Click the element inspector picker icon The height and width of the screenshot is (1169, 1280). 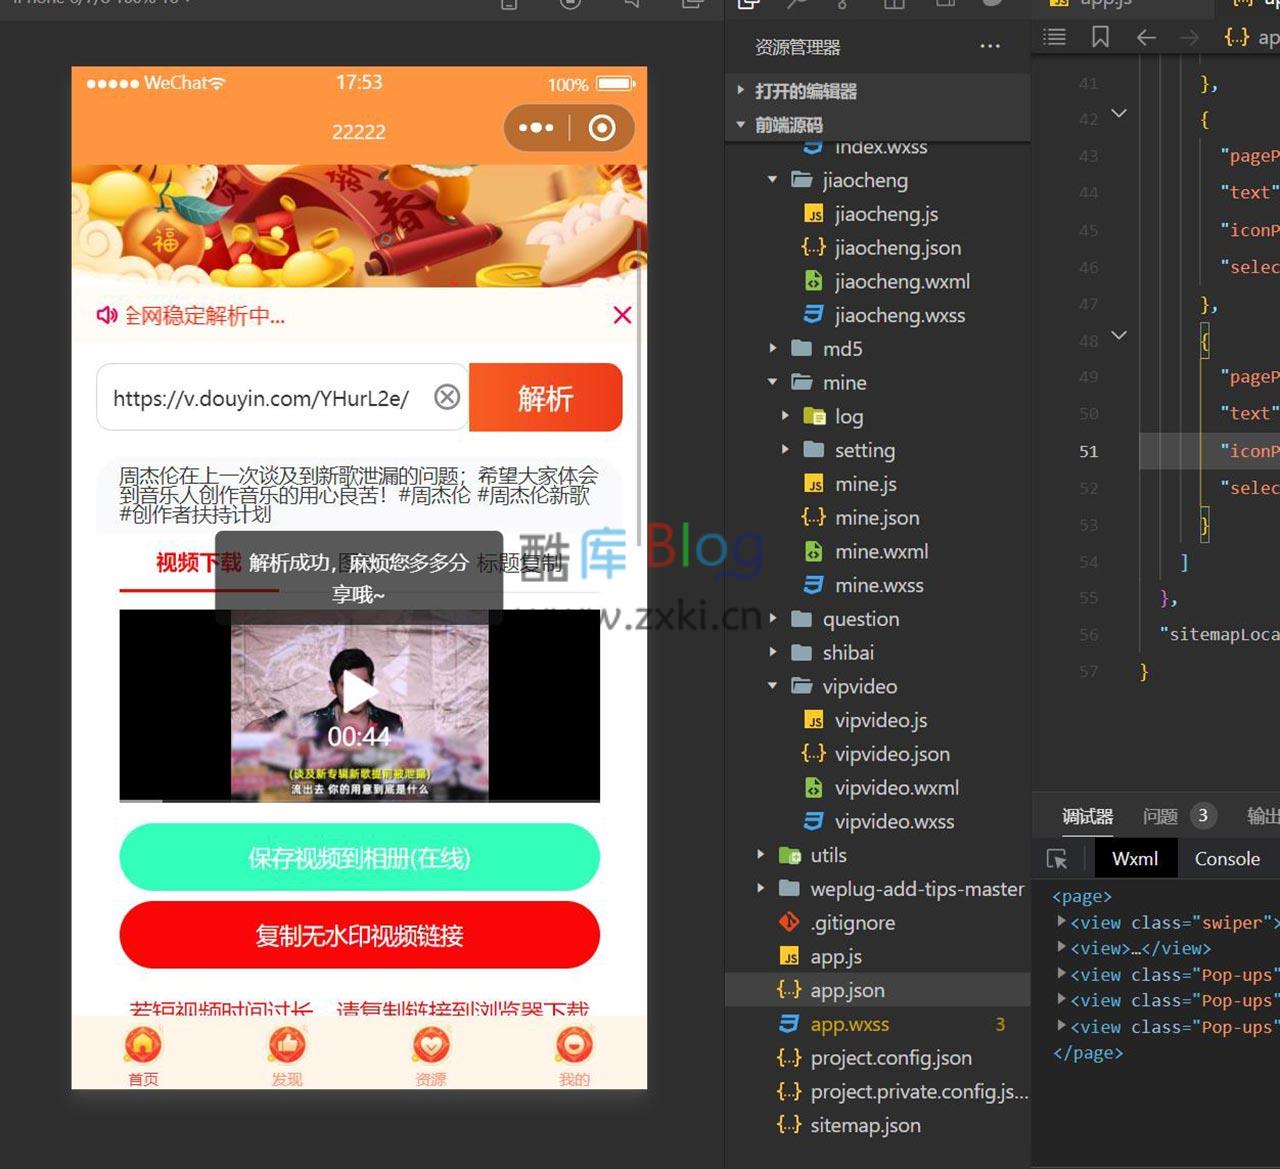[1056, 859]
